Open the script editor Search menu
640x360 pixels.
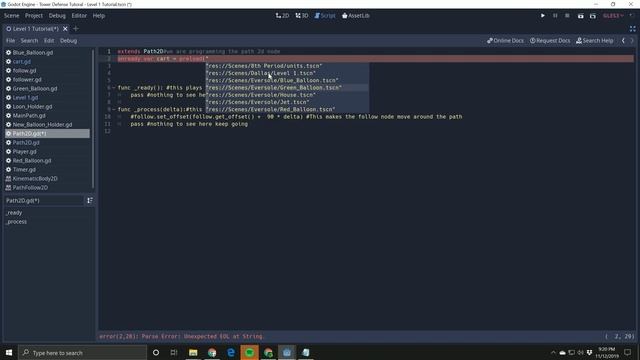pyautogui.click(x=29, y=40)
